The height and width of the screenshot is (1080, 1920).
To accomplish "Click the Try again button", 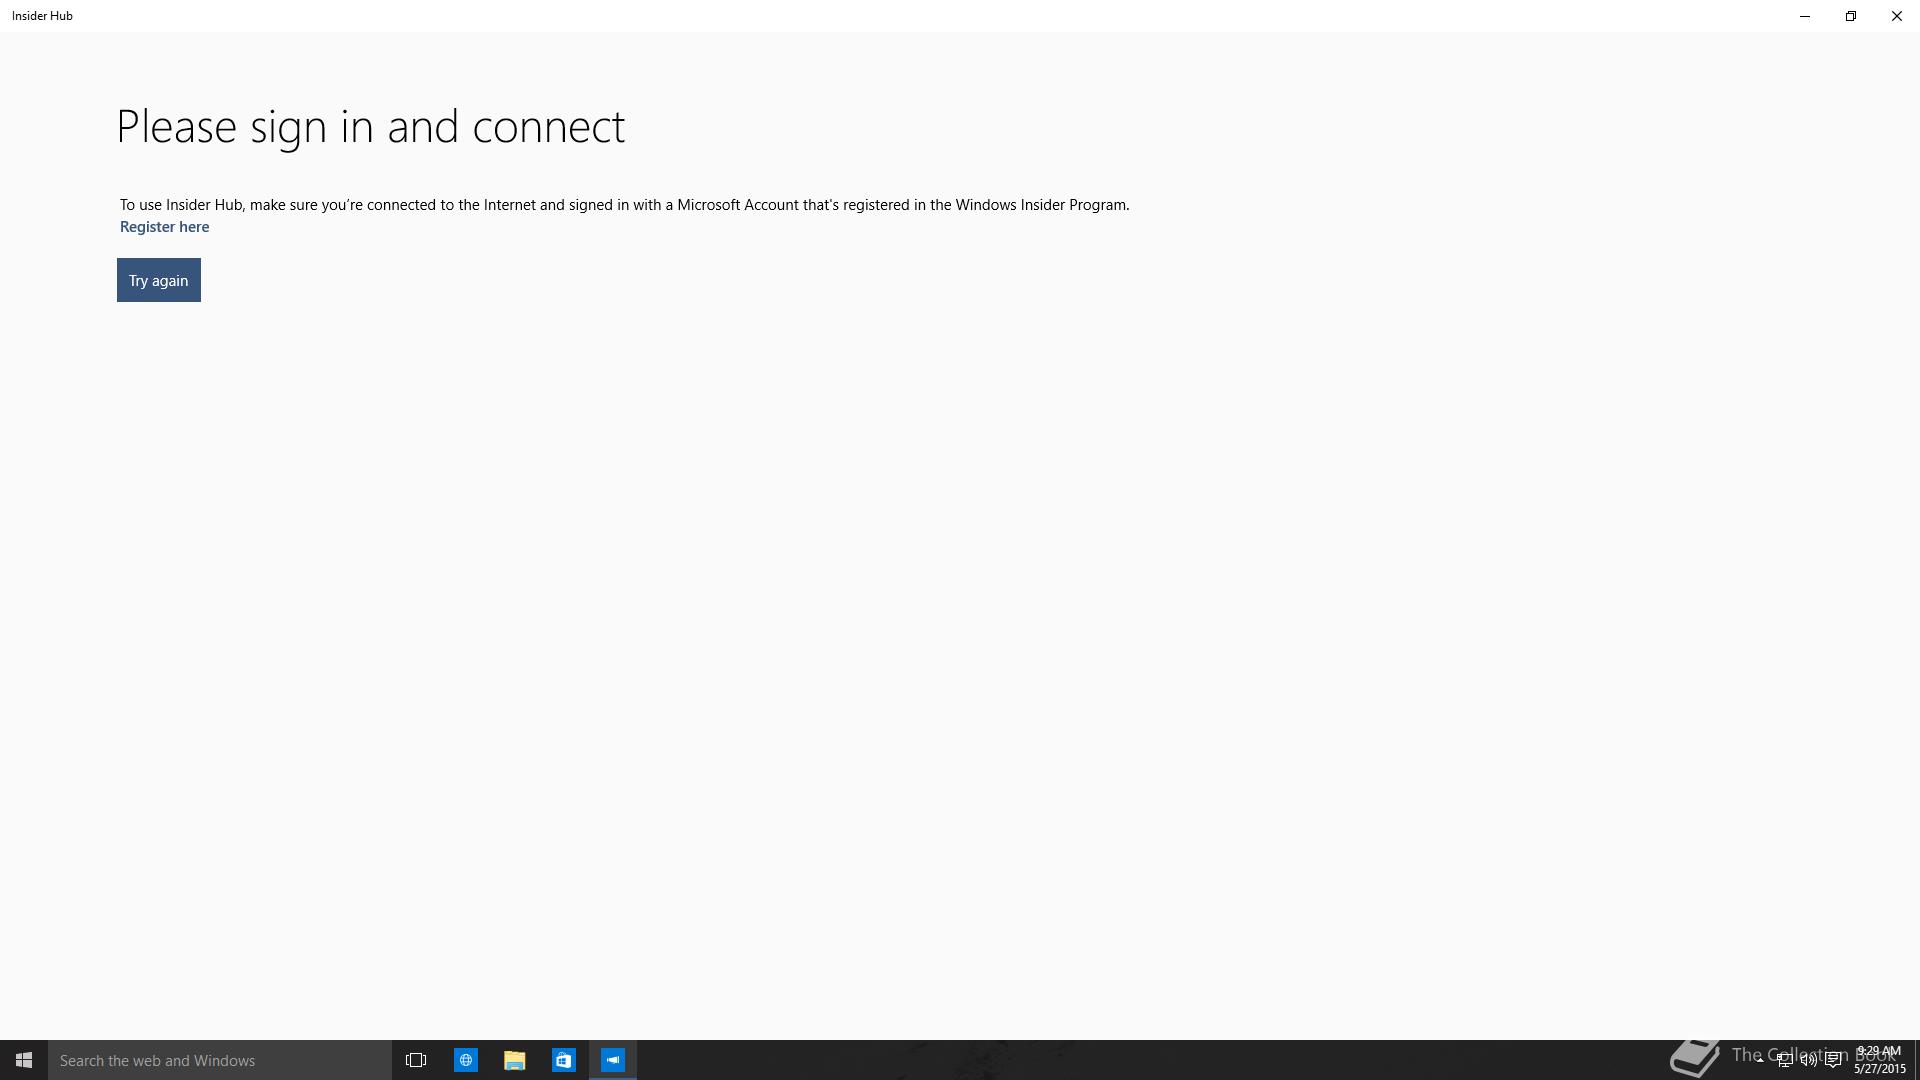I will tap(158, 280).
